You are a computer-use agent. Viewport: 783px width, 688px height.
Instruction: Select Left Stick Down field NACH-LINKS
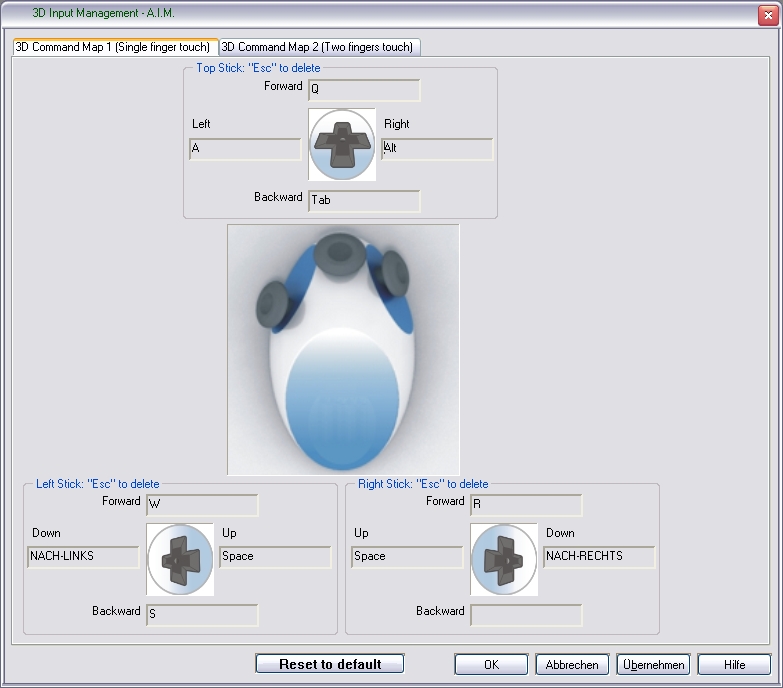tap(83, 557)
